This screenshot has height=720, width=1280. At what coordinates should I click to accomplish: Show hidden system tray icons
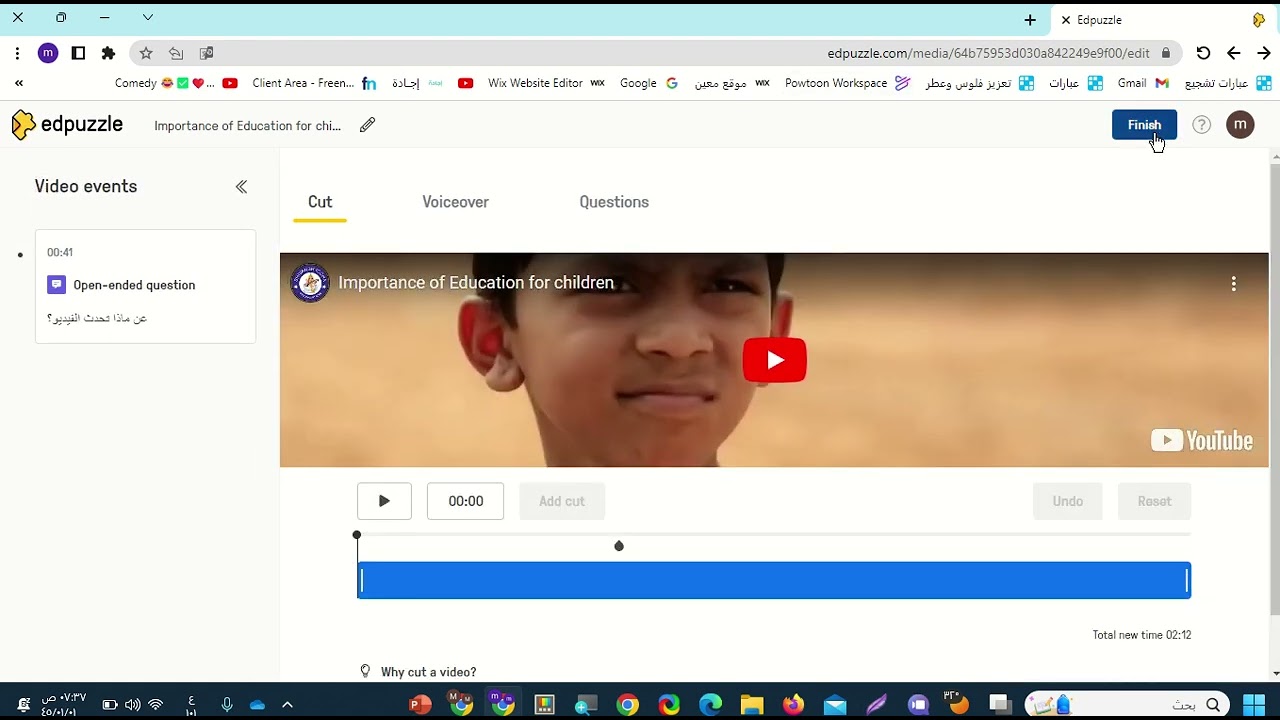tap(287, 705)
